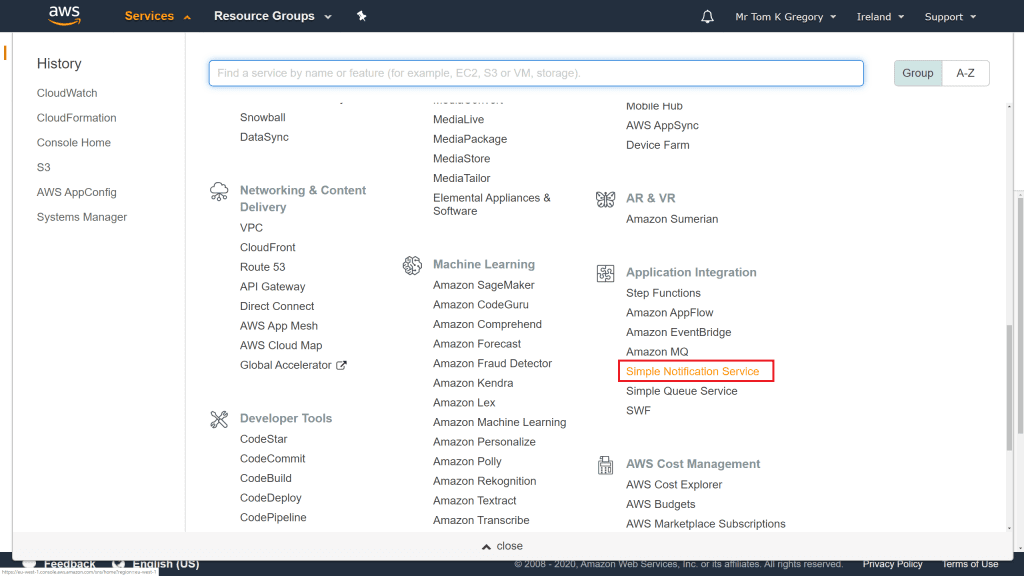Screen dimensions: 1024x576
Task: Click the Networking & Content Delivery icon
Action: tap(219, 191)
